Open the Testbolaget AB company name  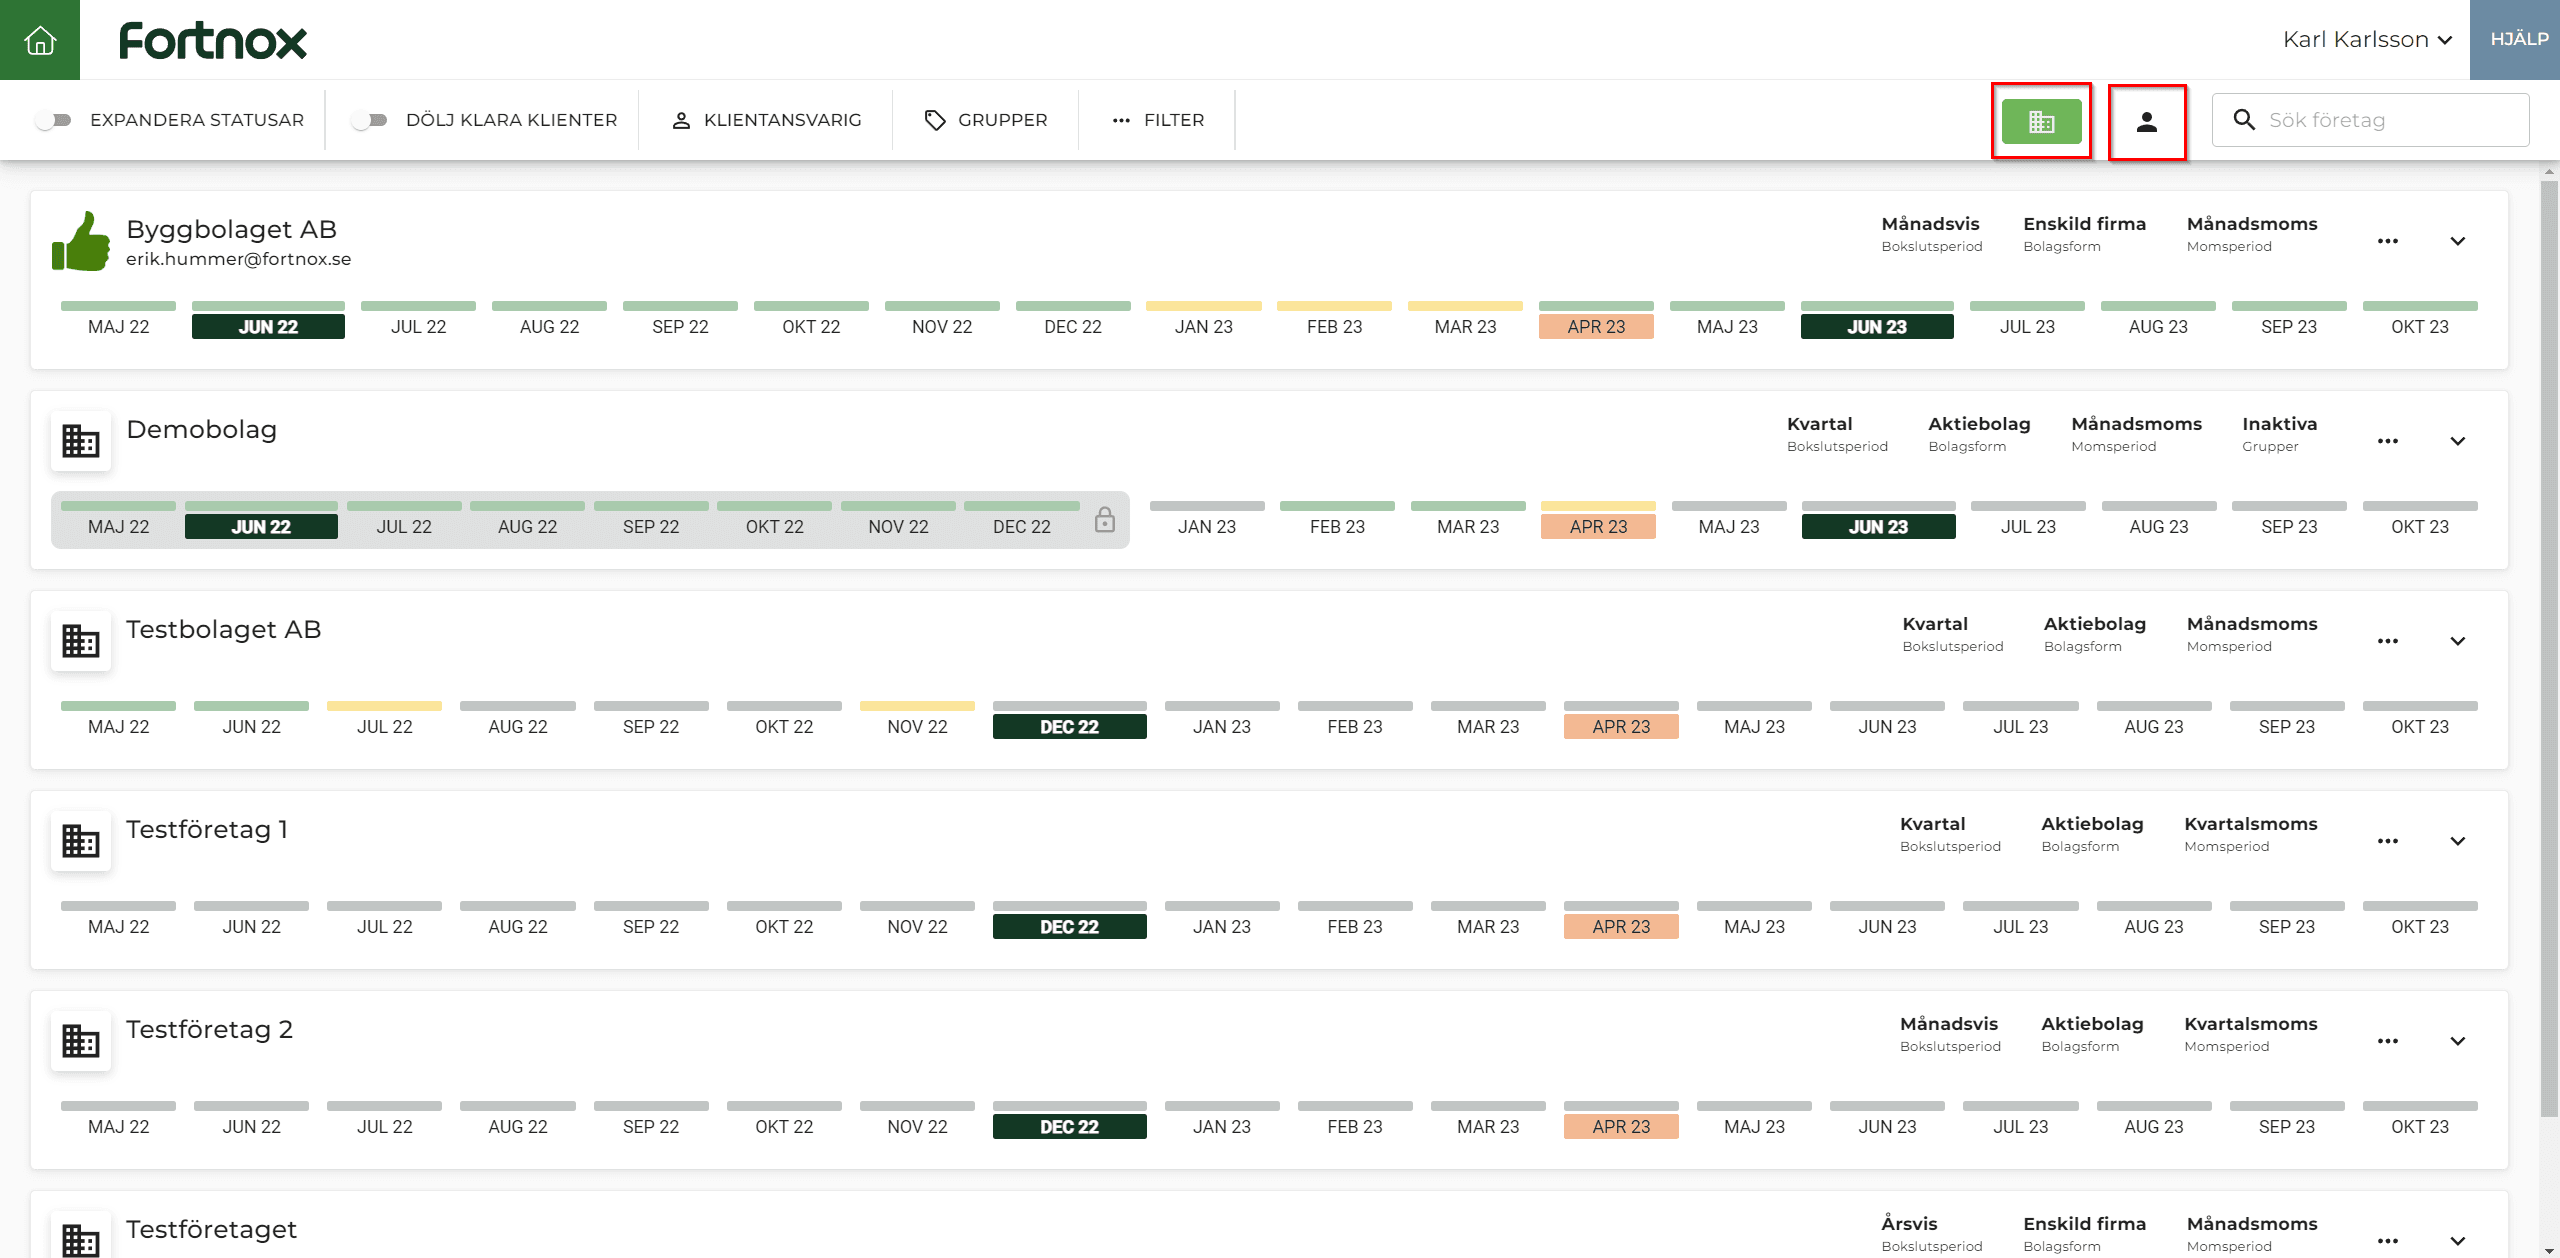pos(223,629)
